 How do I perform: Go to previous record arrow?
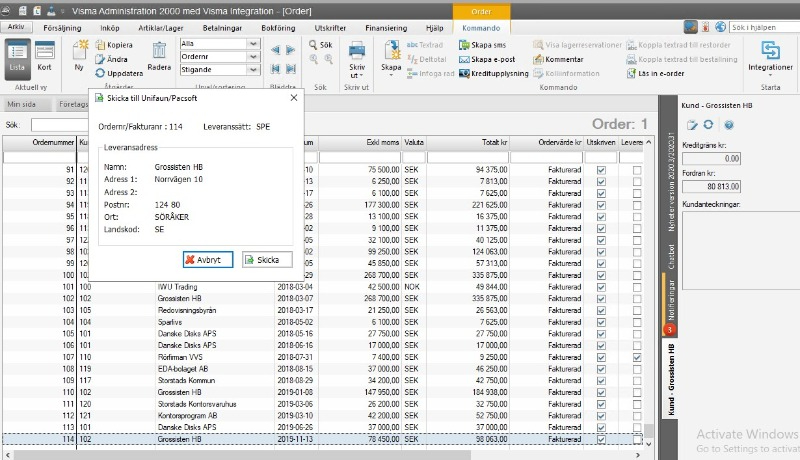[x=276, y=50]
